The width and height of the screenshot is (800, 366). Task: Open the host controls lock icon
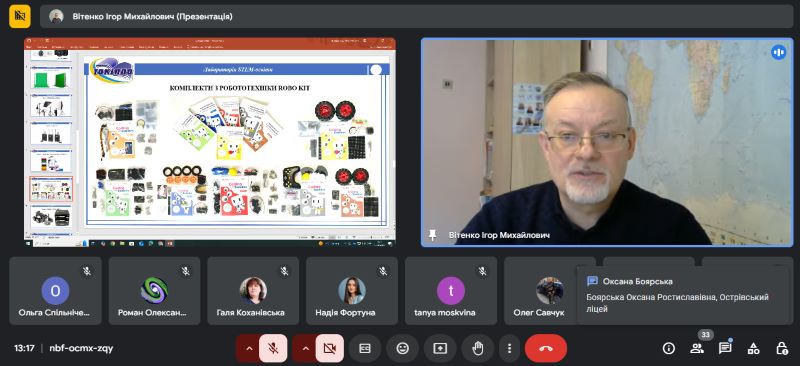pos(782,348)
